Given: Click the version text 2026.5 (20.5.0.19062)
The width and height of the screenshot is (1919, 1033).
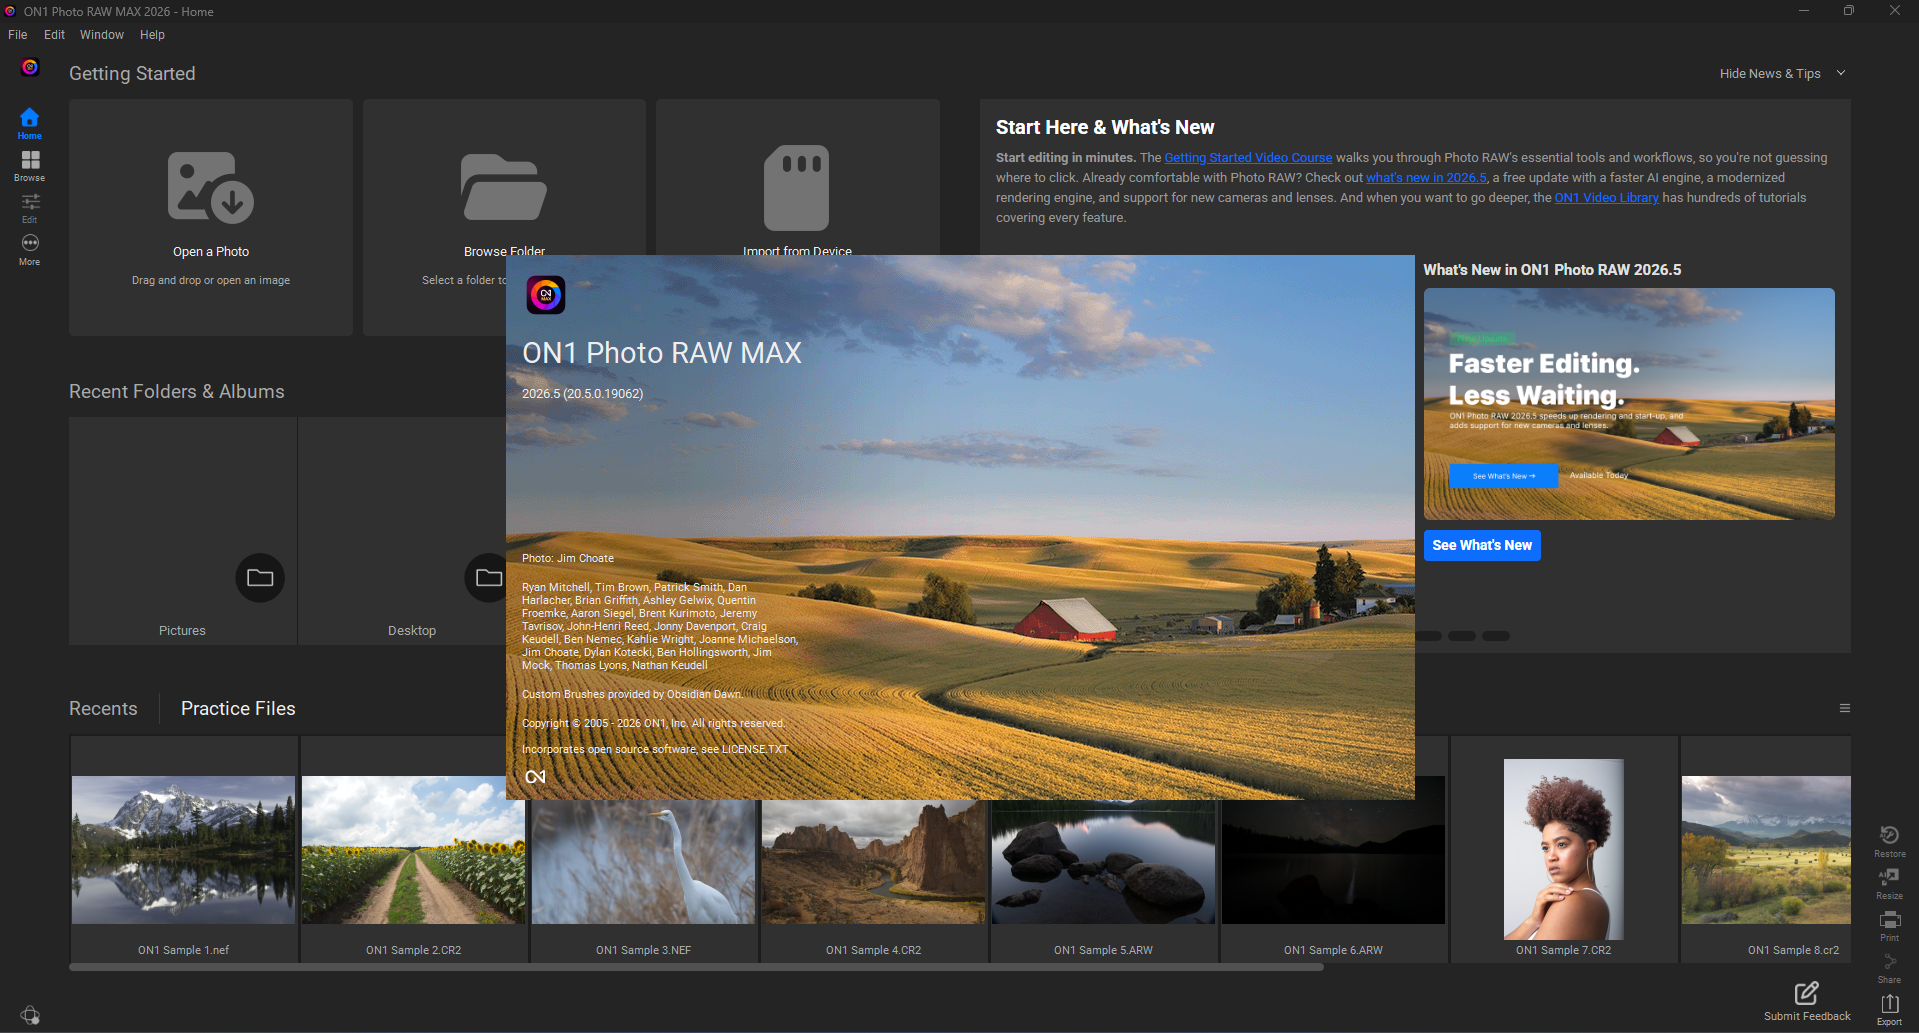Looking at the screenshot, I should pyautogui.click(x=583, y=394).
